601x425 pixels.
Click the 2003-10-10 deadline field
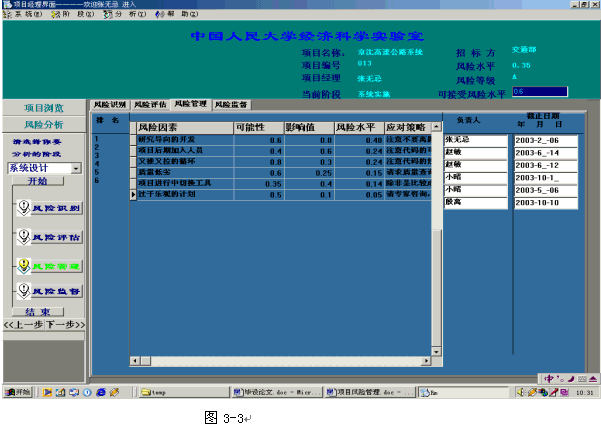click(546, 203)
